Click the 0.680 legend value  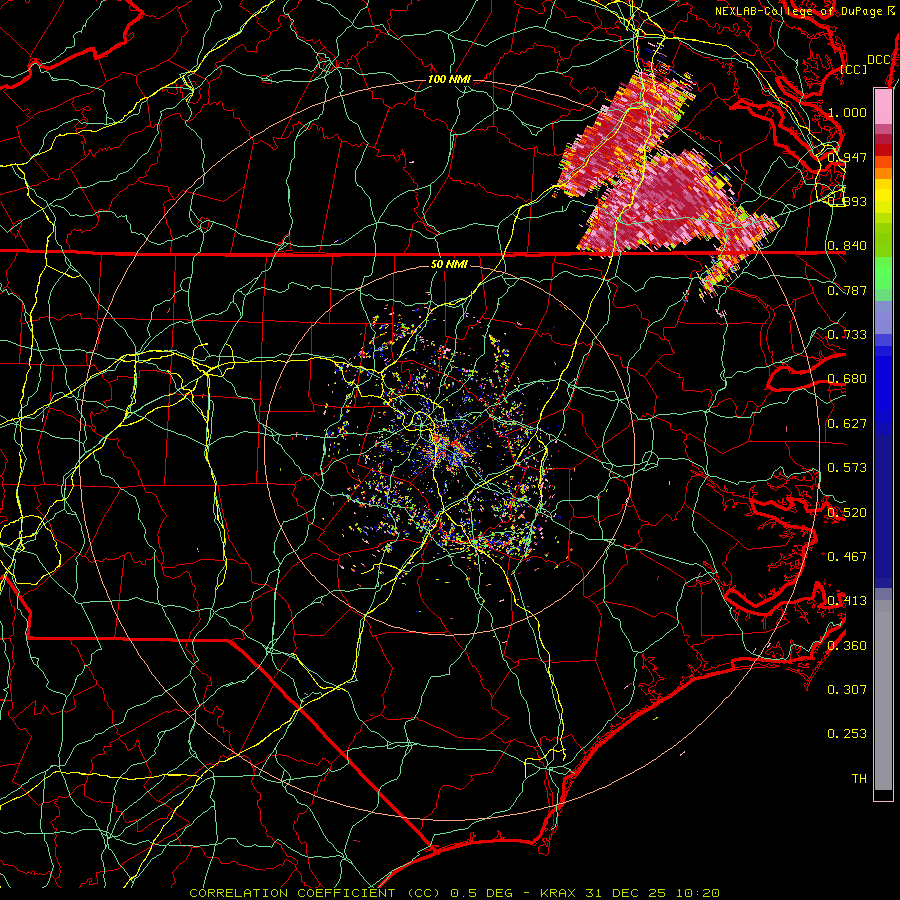847,379
